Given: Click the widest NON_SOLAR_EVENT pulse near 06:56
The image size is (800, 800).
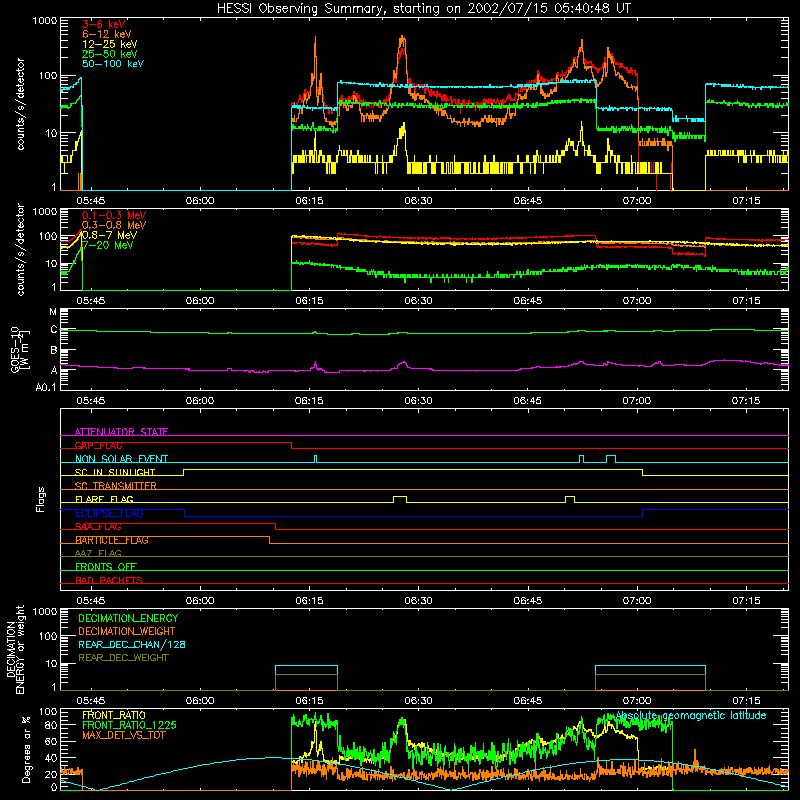Looking at the screenshot, I should tap(611, 459).
